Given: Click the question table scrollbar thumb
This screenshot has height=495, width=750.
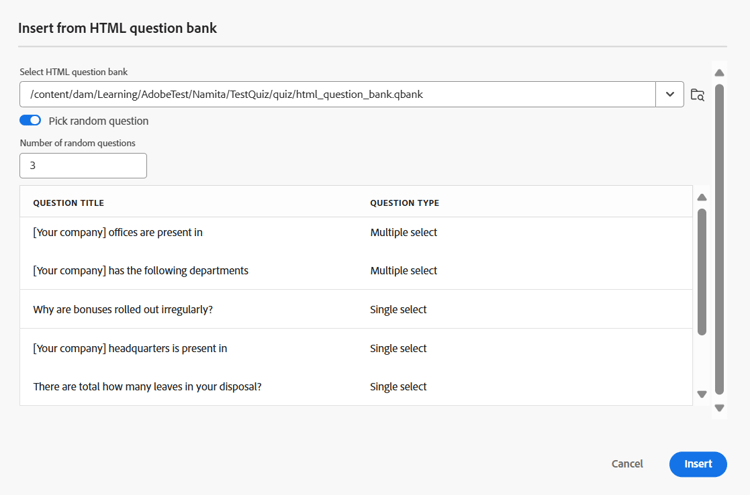Looking at the screenshot, I should click(x=702, y=270).
